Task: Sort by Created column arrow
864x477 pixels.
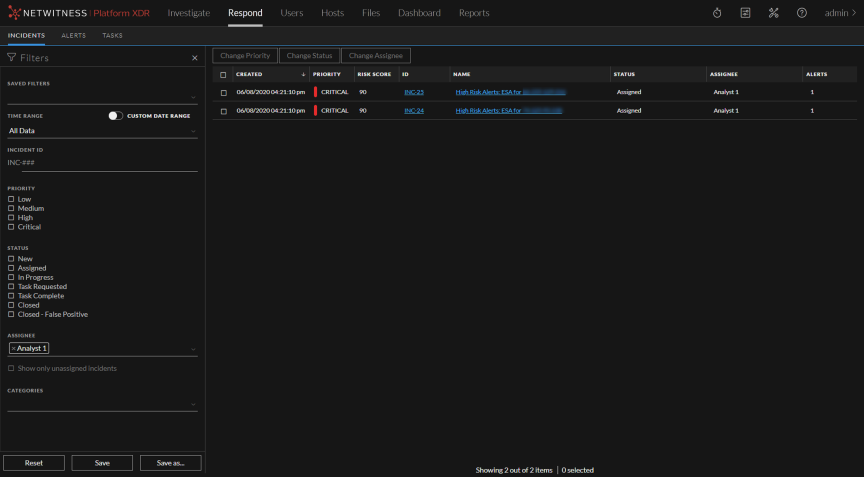Action: [303, 74]
